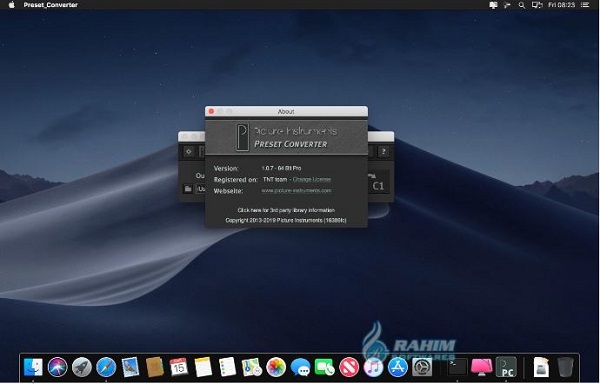Click the folder browse icon in main window
The image size is (600, 384).
[188, 189]
